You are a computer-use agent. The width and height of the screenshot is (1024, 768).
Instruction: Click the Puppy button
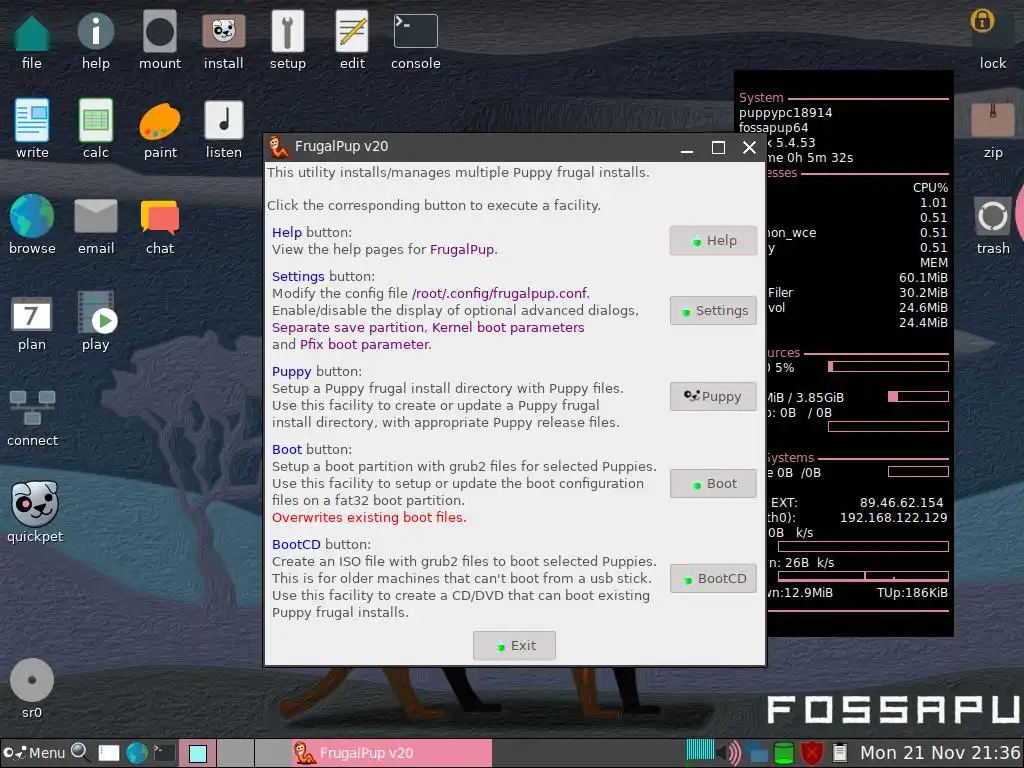[x=713, y=396]
